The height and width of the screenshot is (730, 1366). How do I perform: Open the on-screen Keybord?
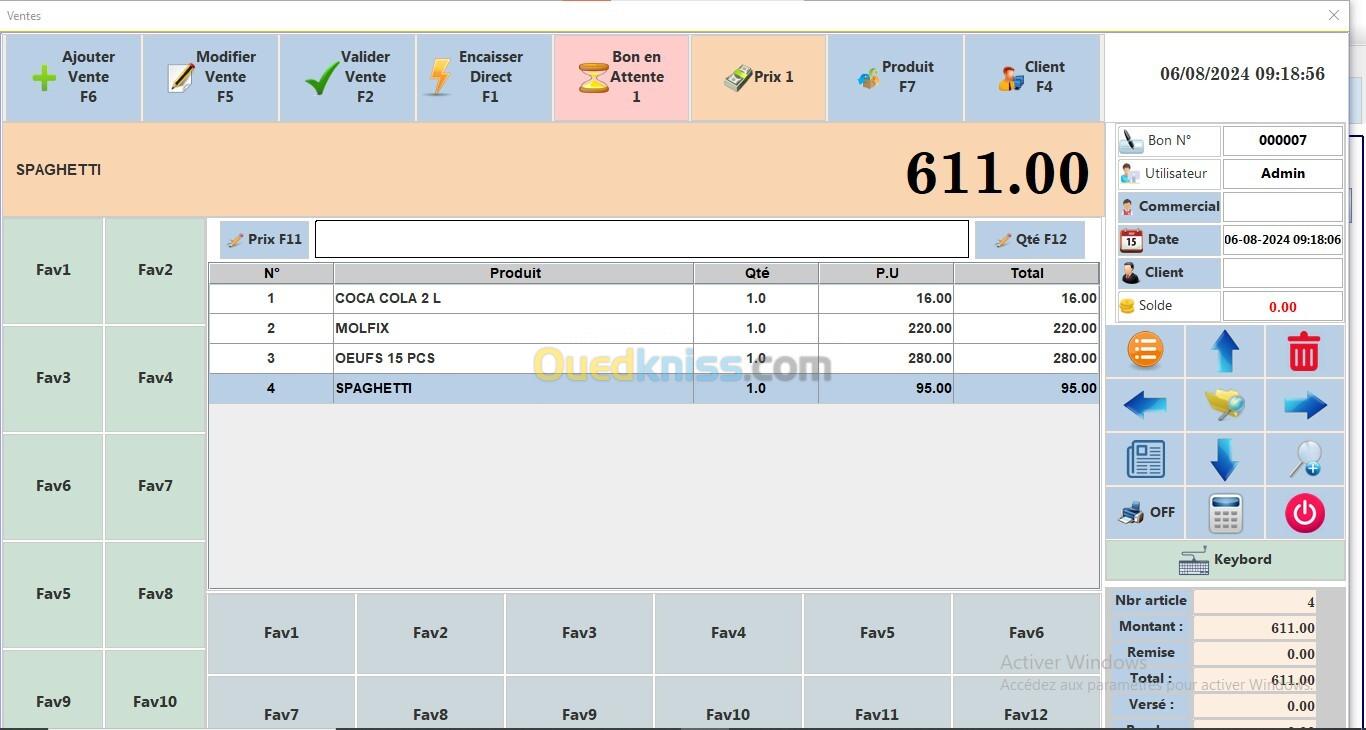1225,560
